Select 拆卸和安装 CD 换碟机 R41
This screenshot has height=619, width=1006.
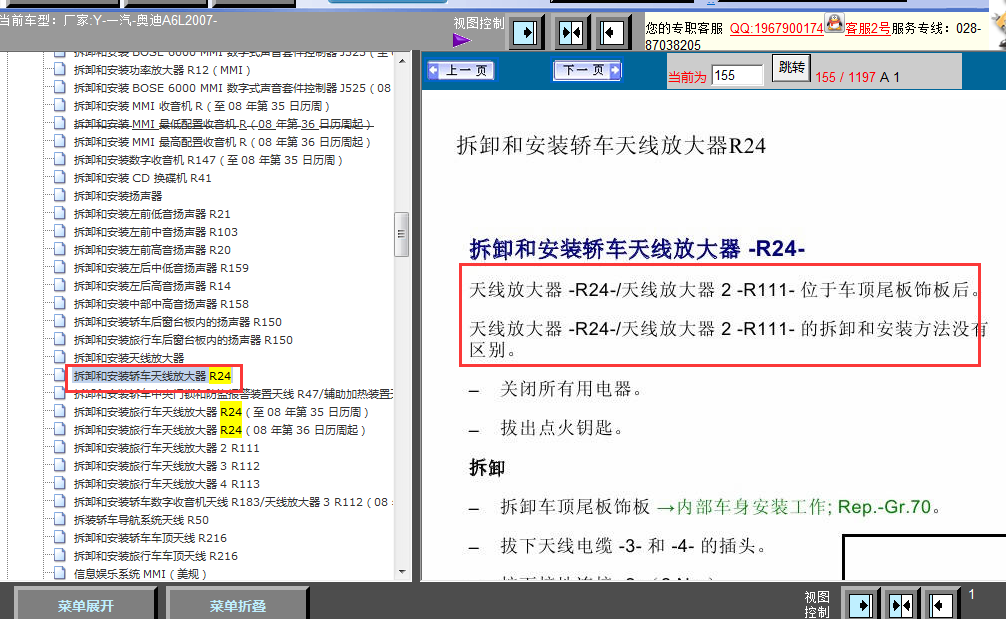142,178
